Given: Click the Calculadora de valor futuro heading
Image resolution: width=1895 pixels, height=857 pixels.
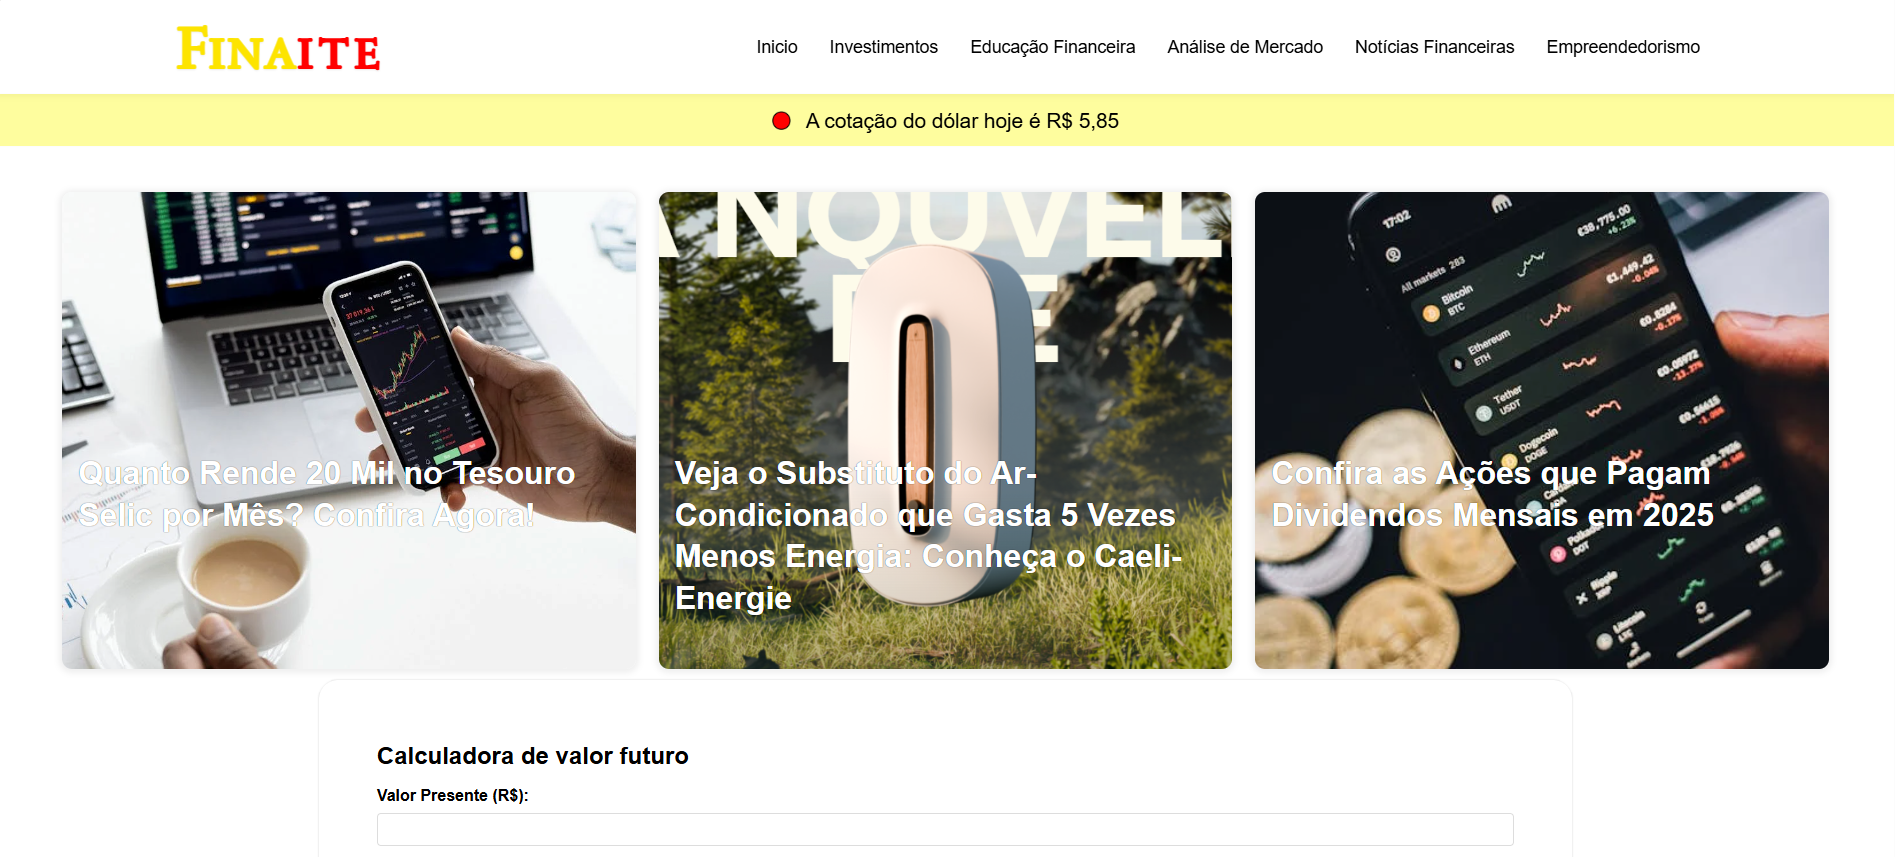Looking at the screenshot, I should [x=532, y=756].
